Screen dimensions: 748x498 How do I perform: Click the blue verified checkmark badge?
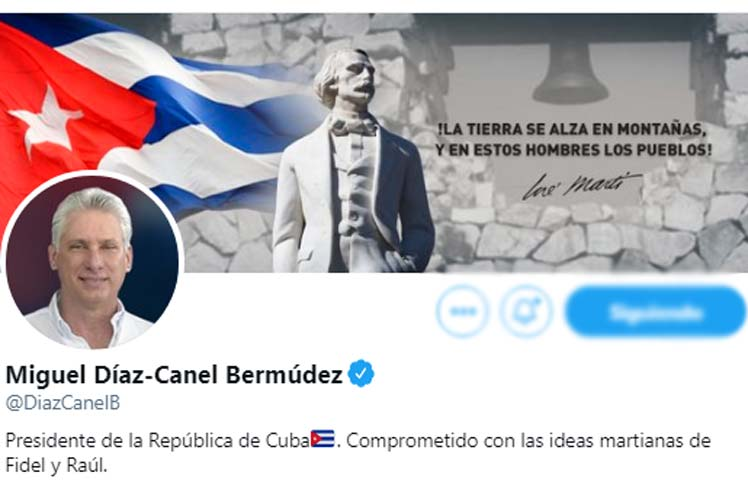tap(361, 374)
